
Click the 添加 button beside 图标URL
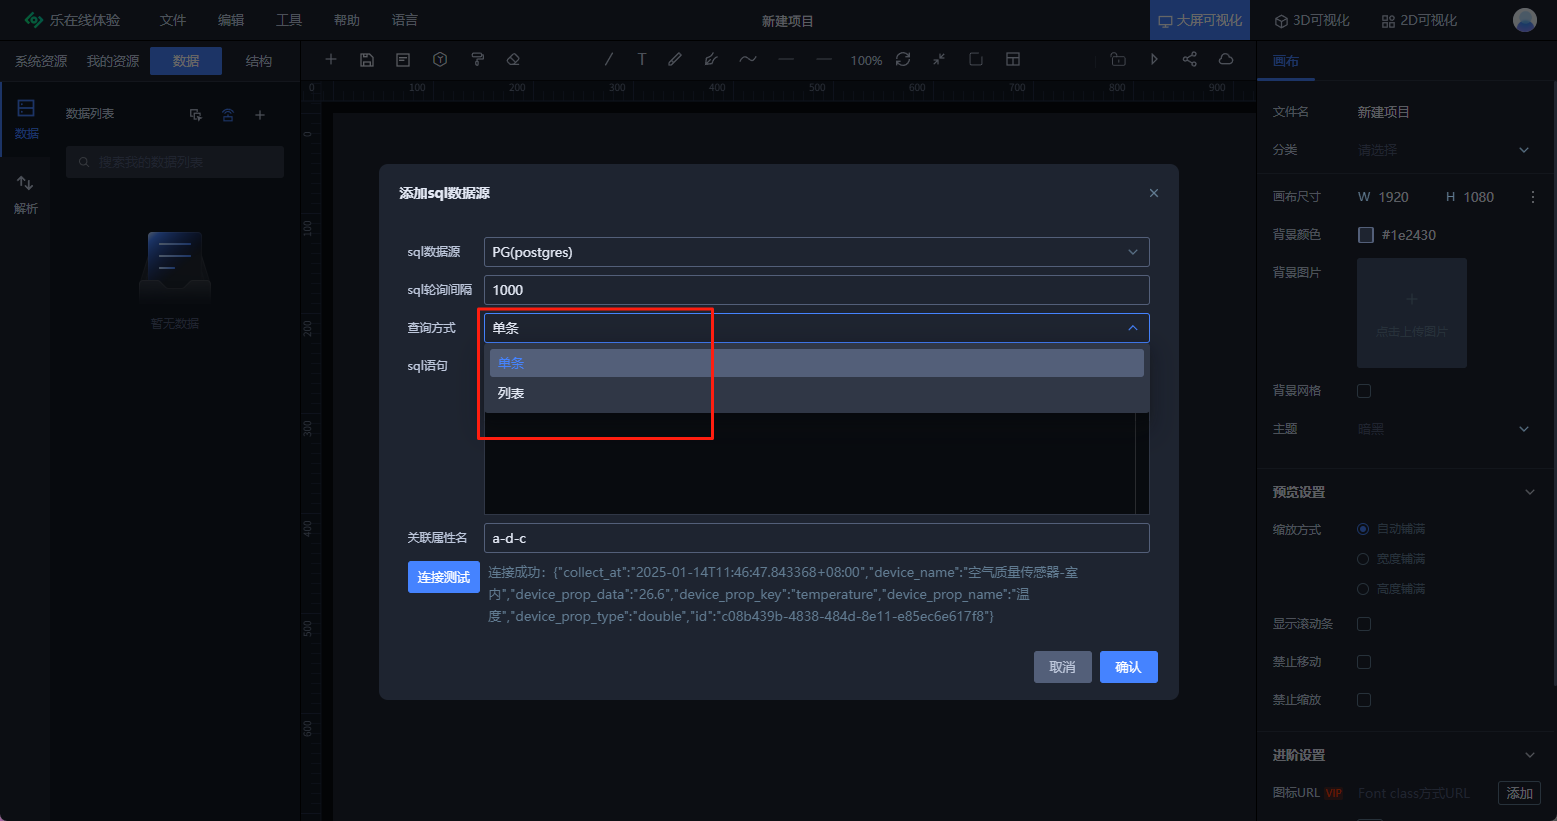point(1520,793)
